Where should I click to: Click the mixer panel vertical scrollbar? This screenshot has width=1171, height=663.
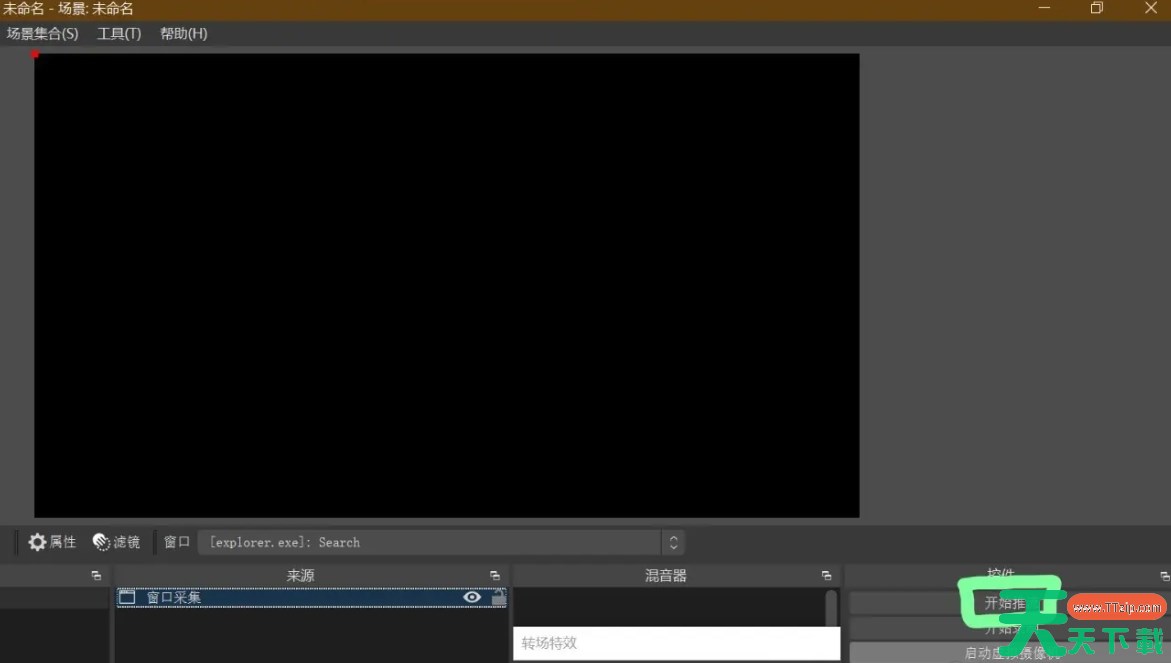click(831, 607)
